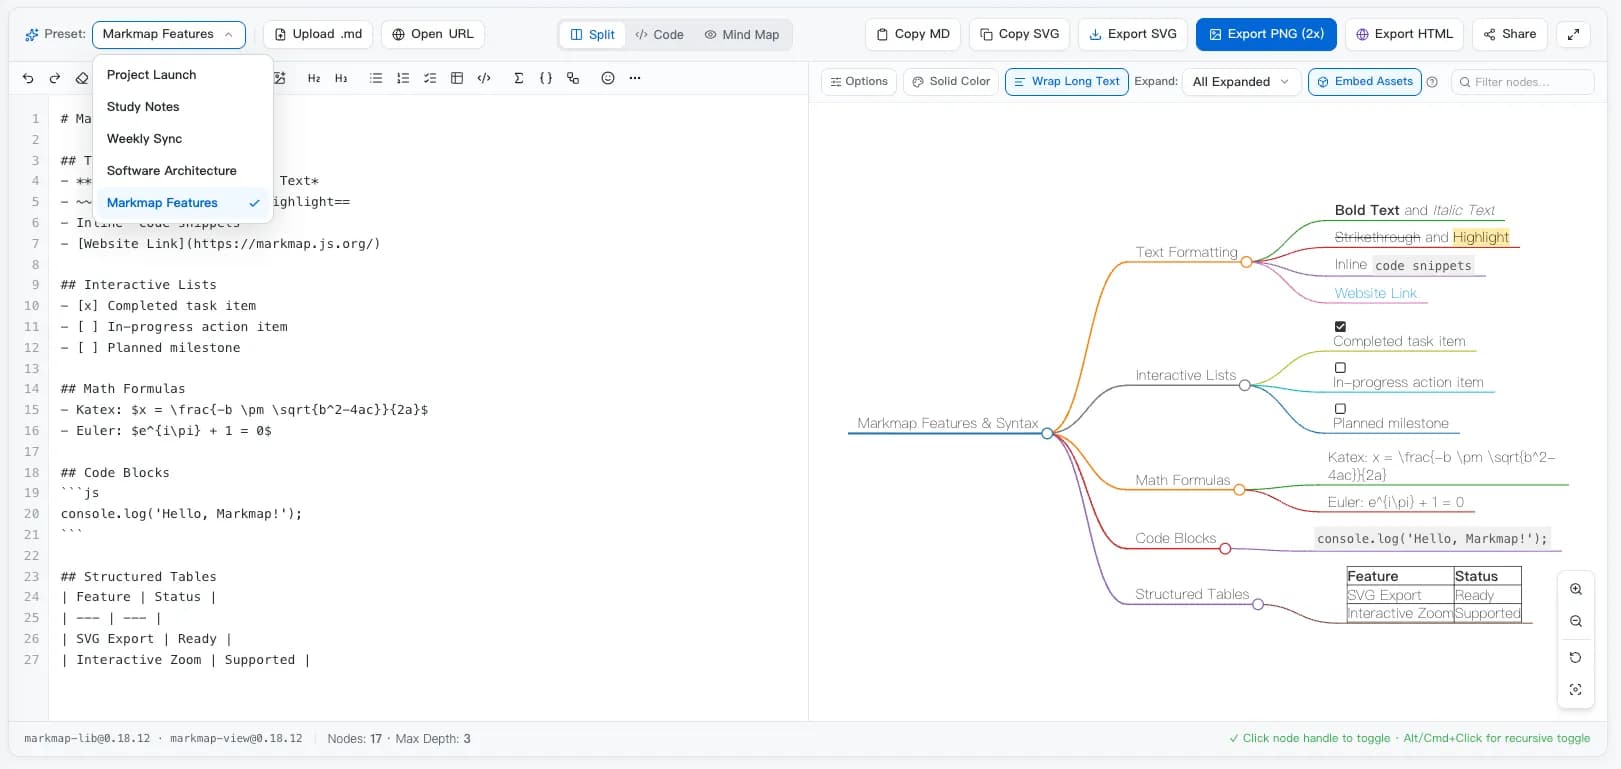
Task: Switch to Split view
Action: (x=592, y=34)
